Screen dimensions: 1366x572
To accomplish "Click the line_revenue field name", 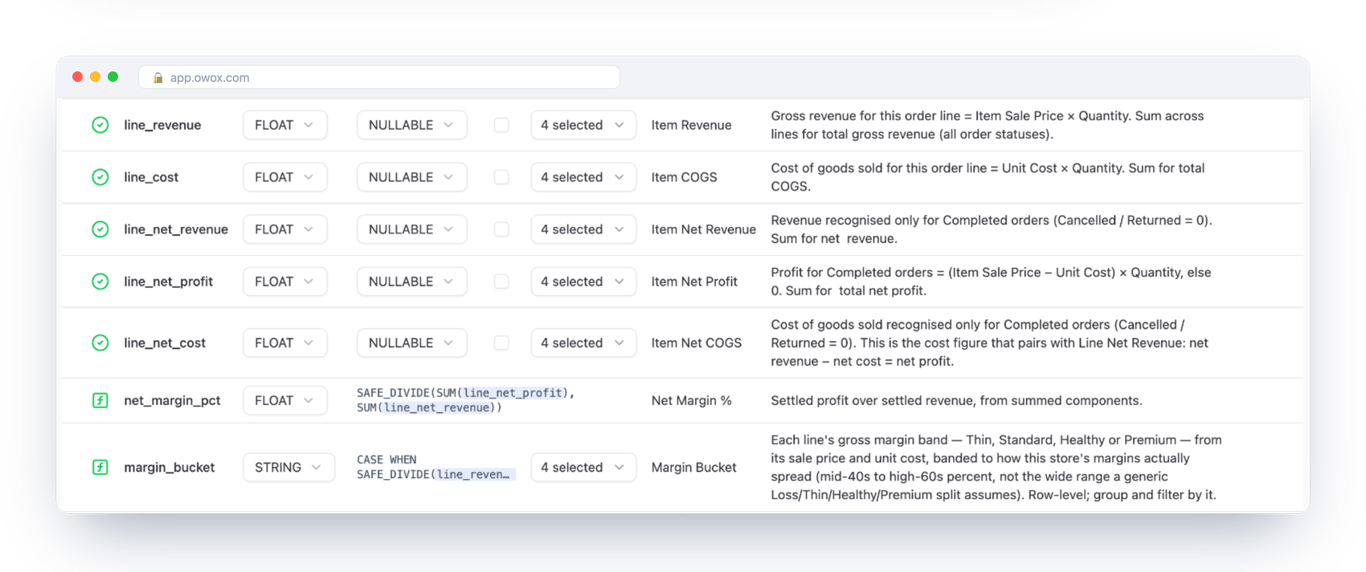I will click(x=162, y=125).
